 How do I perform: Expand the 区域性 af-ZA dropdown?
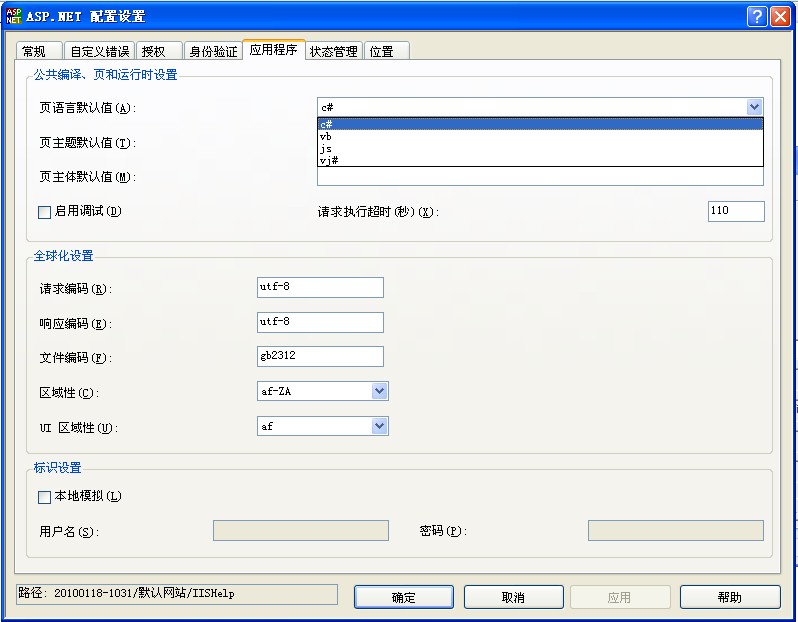(379, 391)
